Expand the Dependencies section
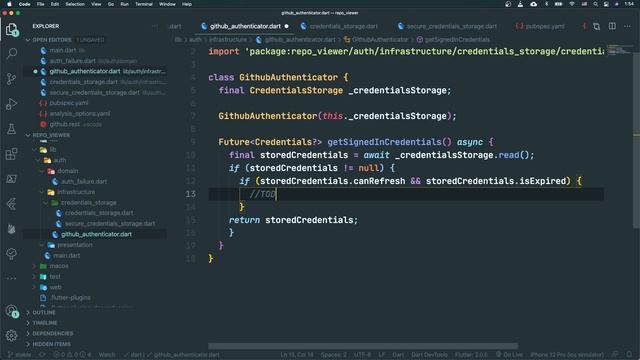 53,334
